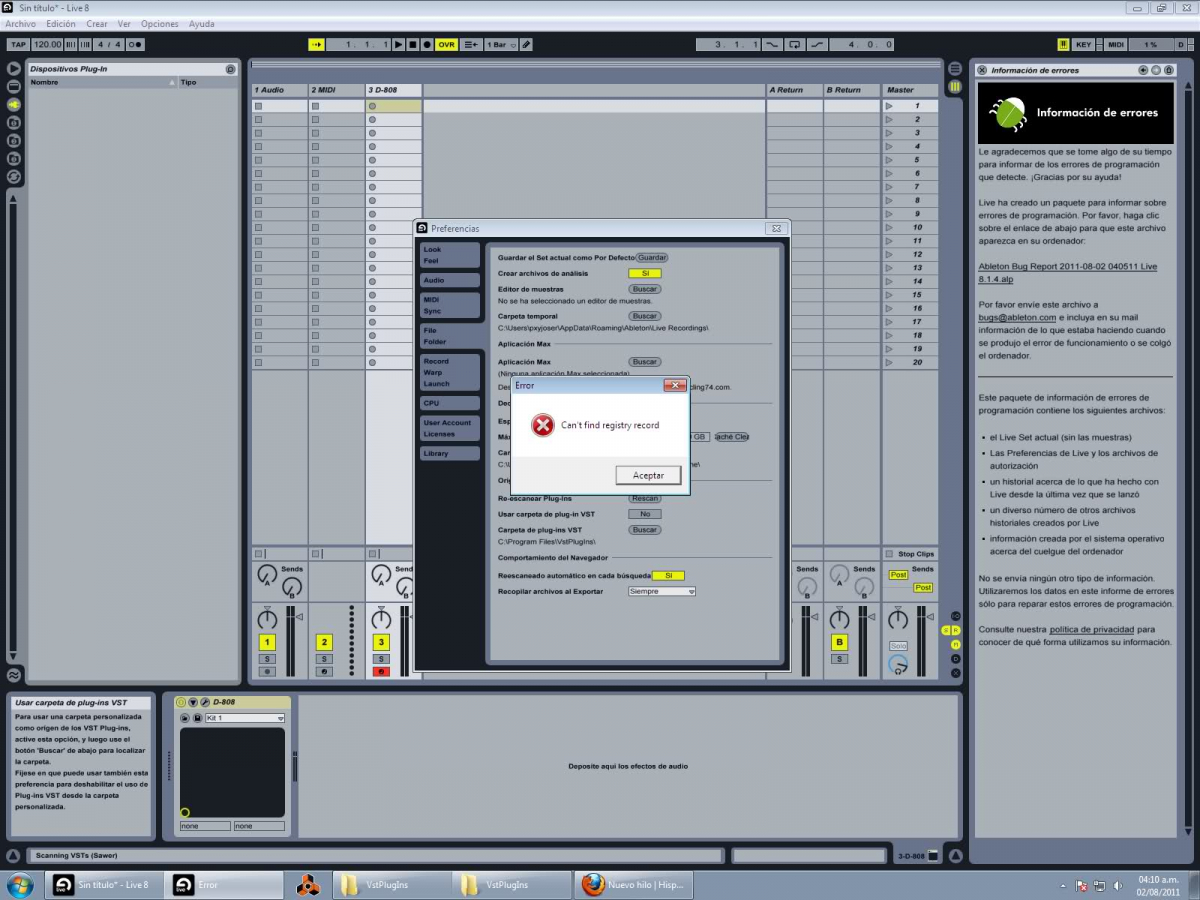The height and width of the screenshot is (900, 1200).
Task: Toggle KEY map mode
Action: tap(1084, 44)
